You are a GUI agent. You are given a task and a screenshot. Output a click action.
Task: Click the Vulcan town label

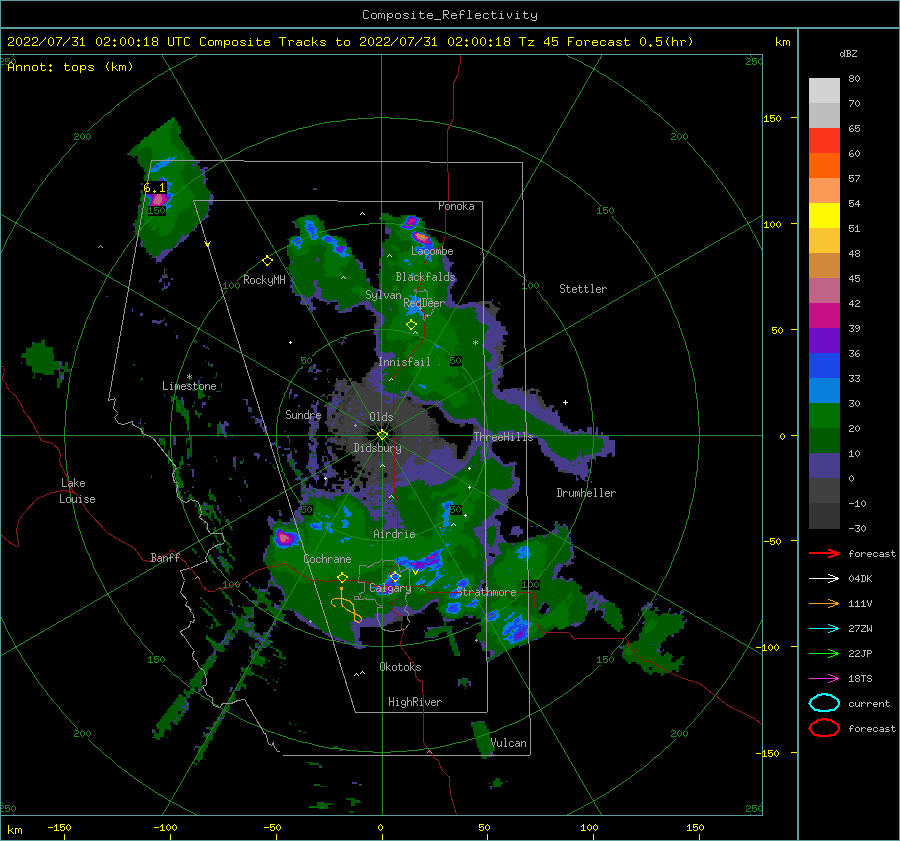point(509,743)
